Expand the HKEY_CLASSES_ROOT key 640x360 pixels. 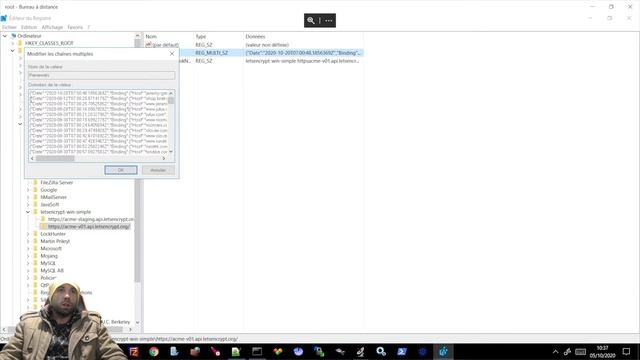click(13, 43)
